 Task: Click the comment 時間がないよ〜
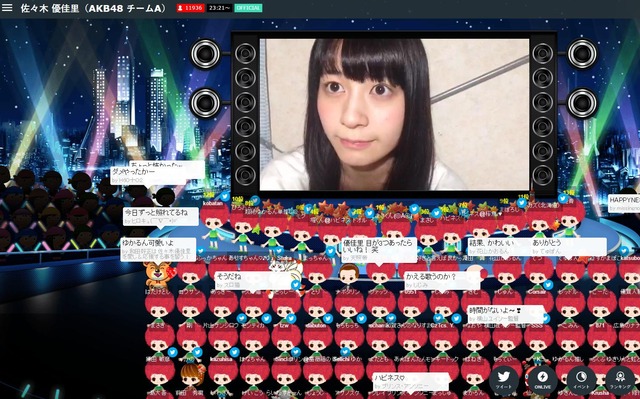click(505, 314)
